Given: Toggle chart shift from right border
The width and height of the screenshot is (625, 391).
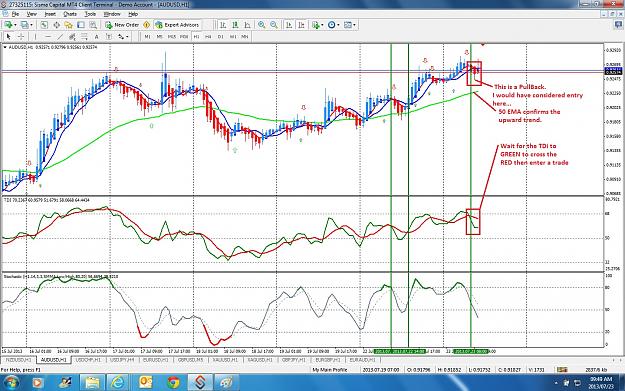Looking at the screenshot, I should tap(301, 25).
